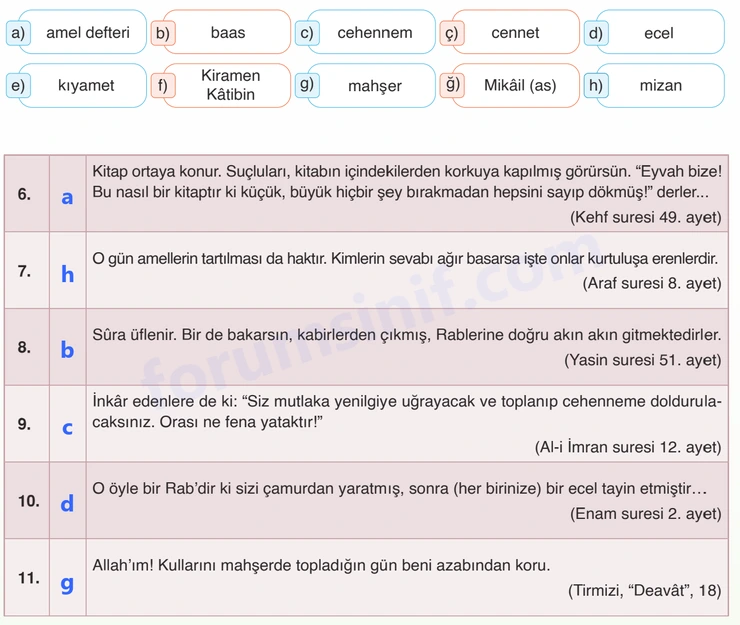Click the 'd)' letter badge
The width and height of the screenshot is (740, 625).
[x=596, y=33]
